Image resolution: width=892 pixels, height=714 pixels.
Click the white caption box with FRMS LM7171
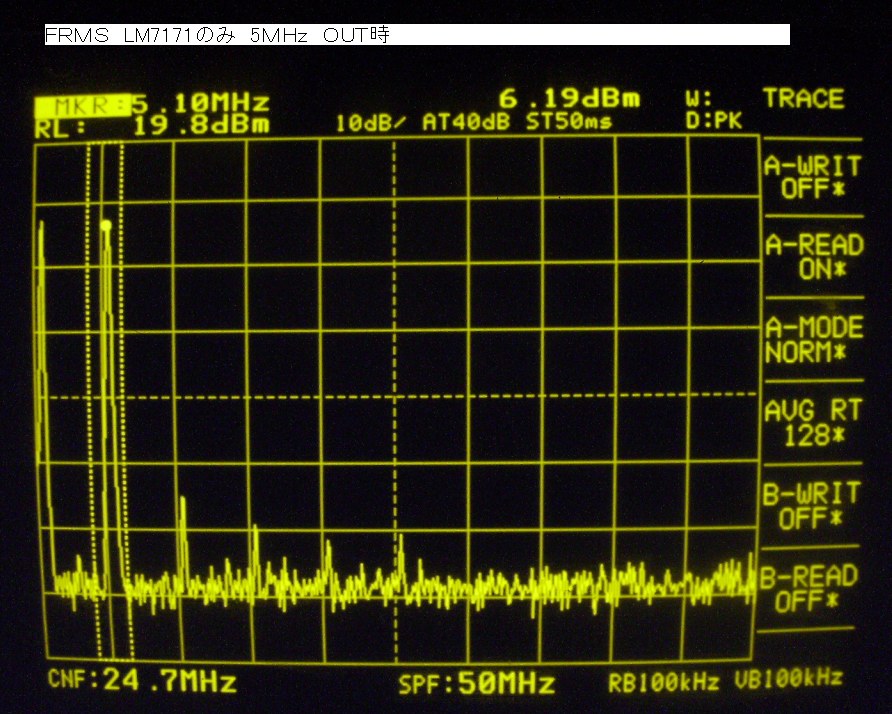coord(417,35)
